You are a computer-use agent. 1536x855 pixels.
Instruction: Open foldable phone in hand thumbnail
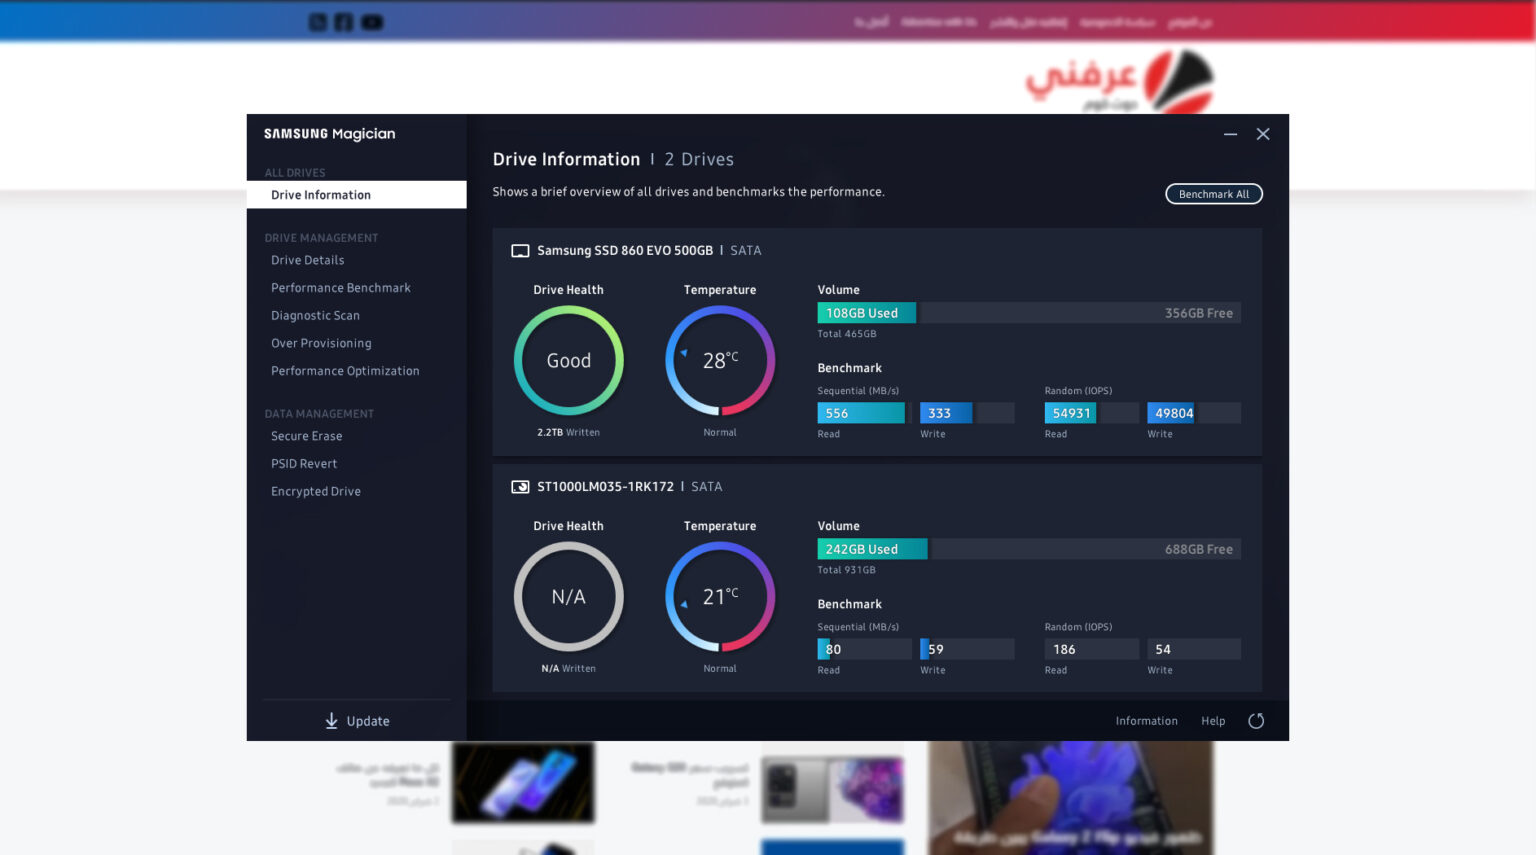1070,798
